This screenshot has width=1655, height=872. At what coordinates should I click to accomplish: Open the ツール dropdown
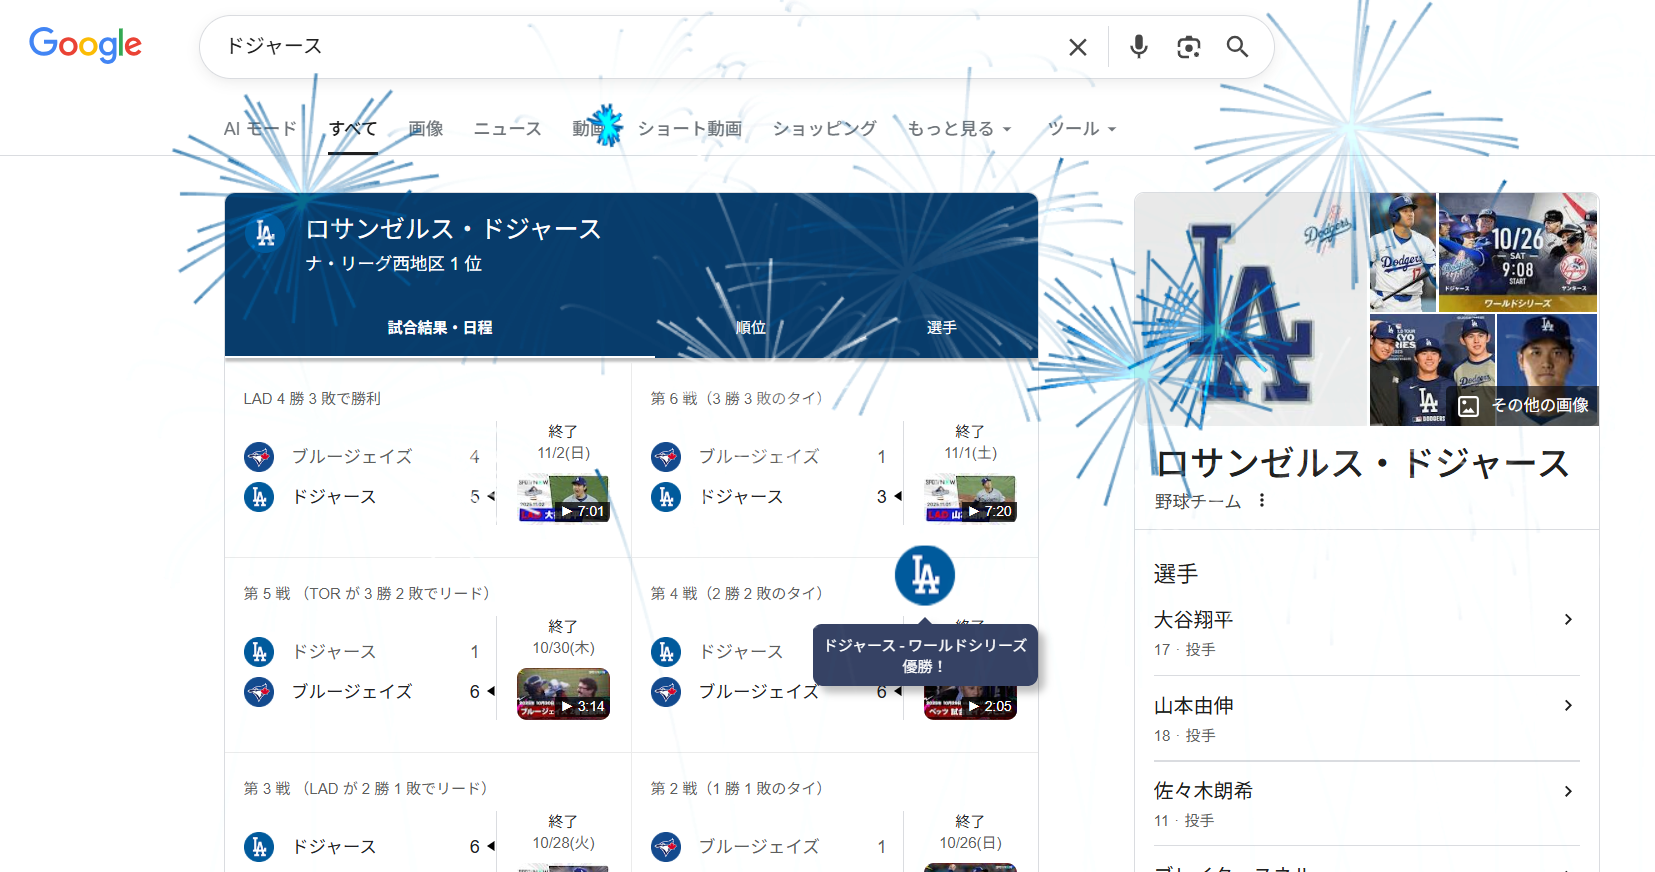click(1080, 129)
